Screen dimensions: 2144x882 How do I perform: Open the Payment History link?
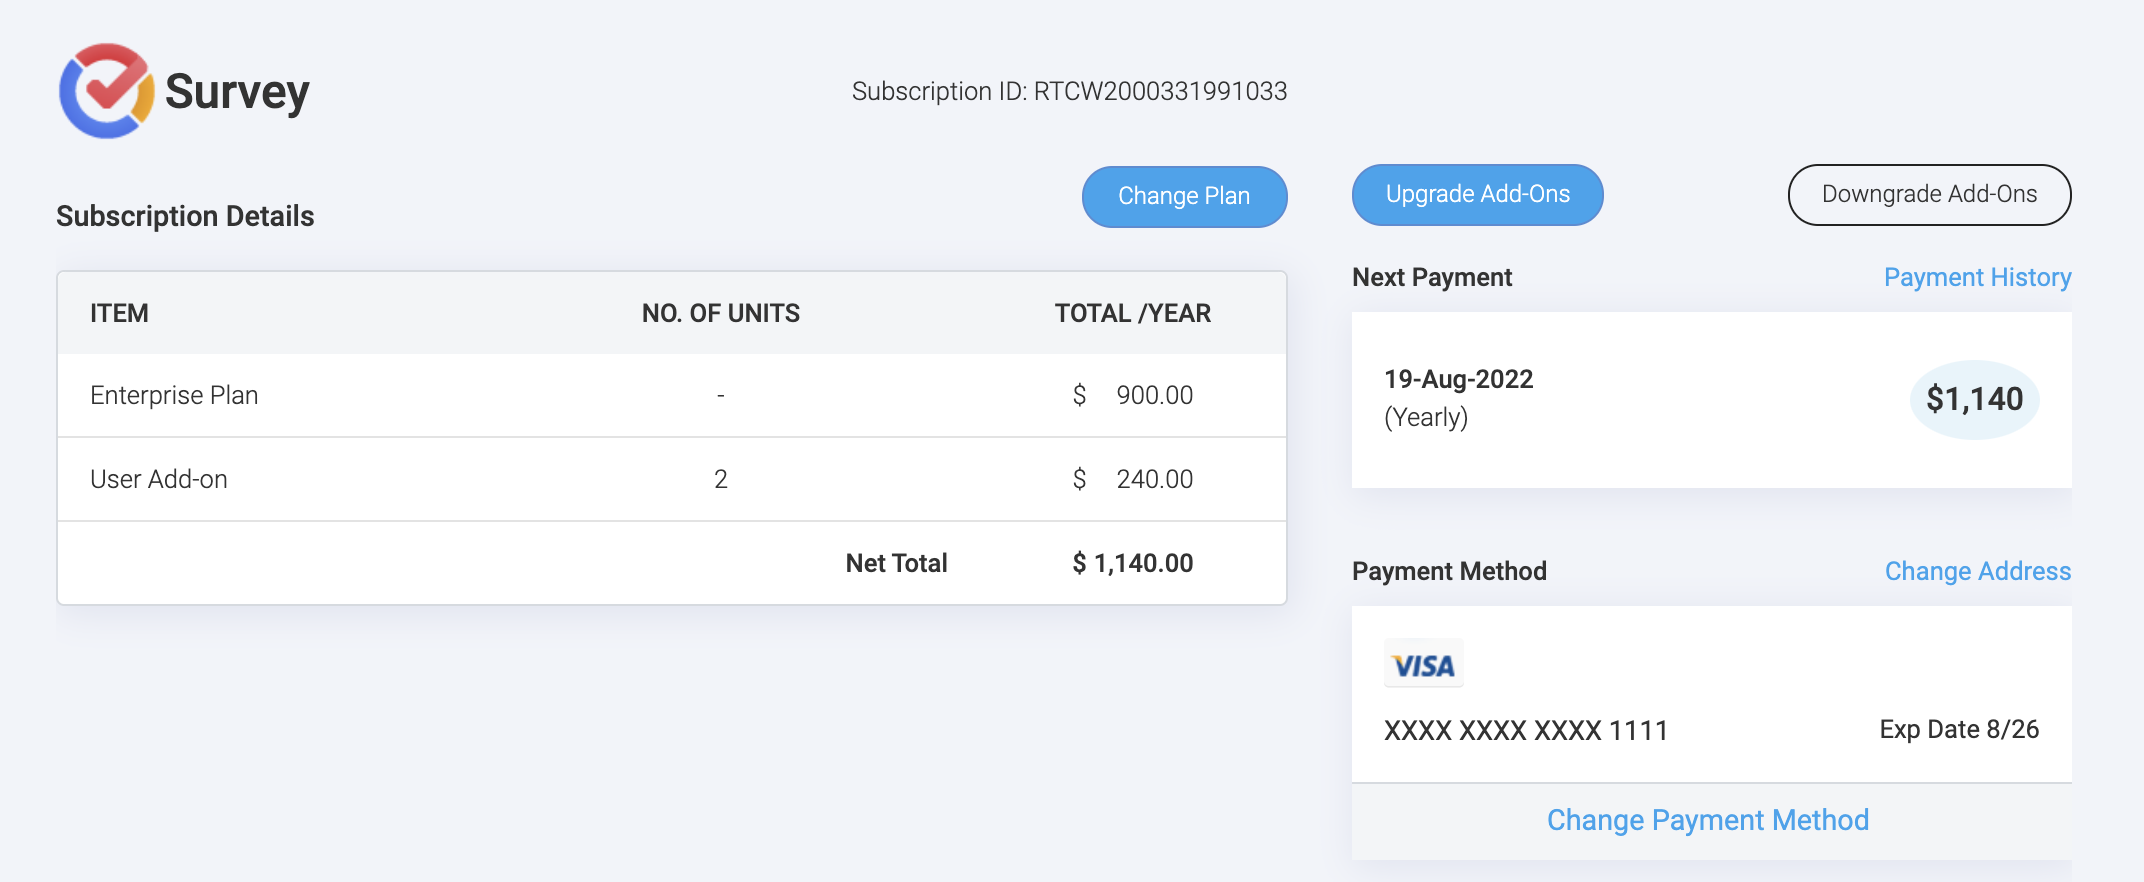pos(1977,277)
